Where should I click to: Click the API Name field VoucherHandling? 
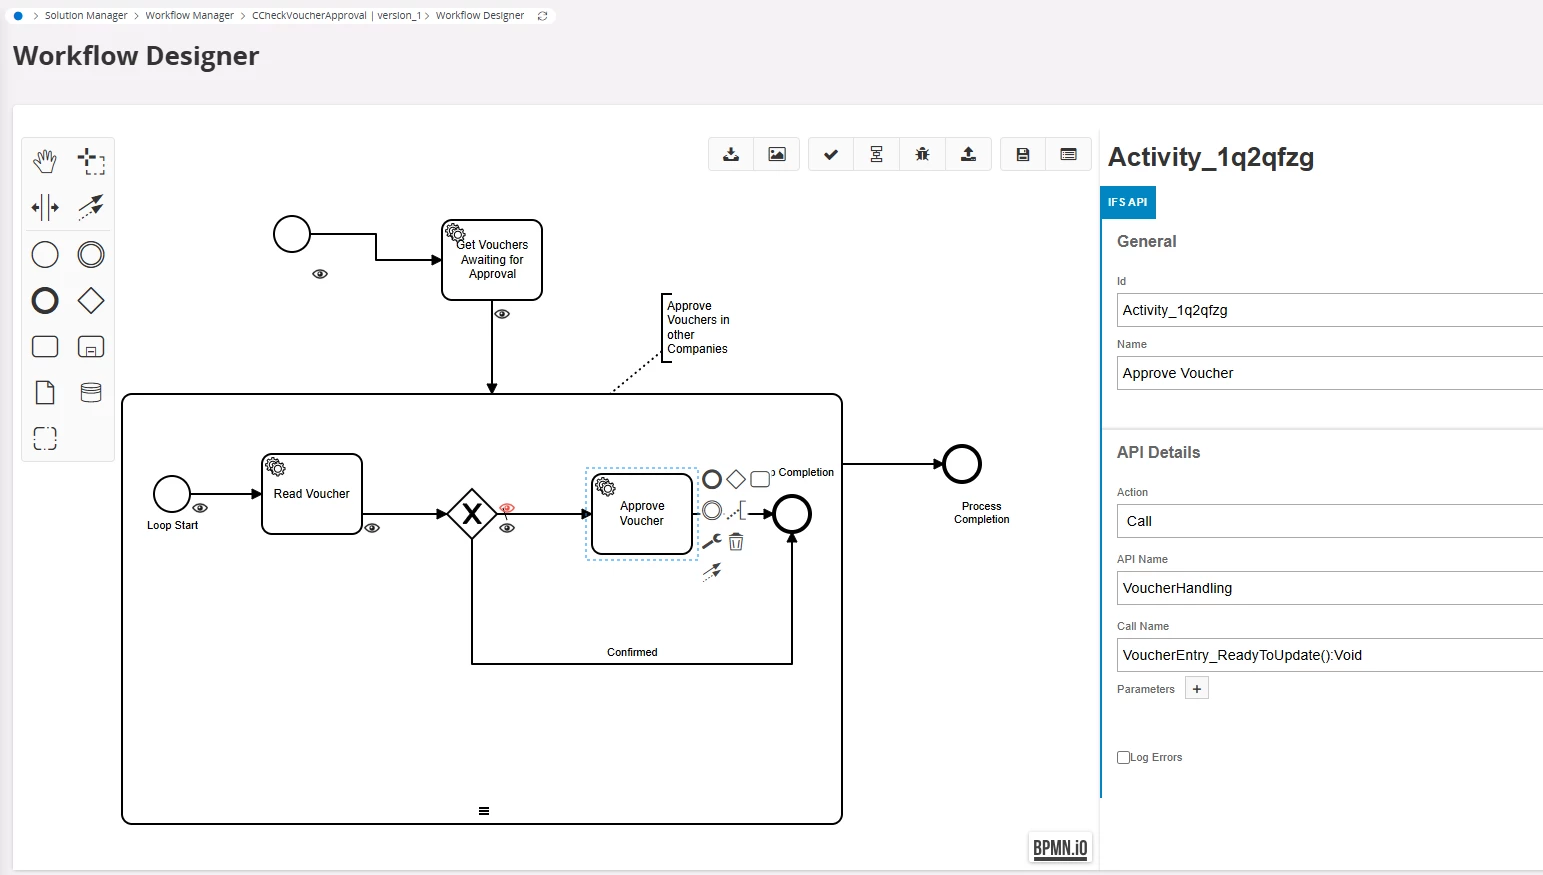click(x=1330, y=588)
